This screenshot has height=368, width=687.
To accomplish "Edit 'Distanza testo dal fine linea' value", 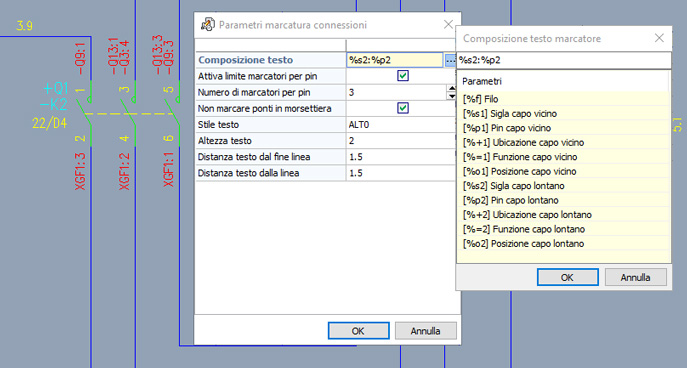I will (401, 157).
